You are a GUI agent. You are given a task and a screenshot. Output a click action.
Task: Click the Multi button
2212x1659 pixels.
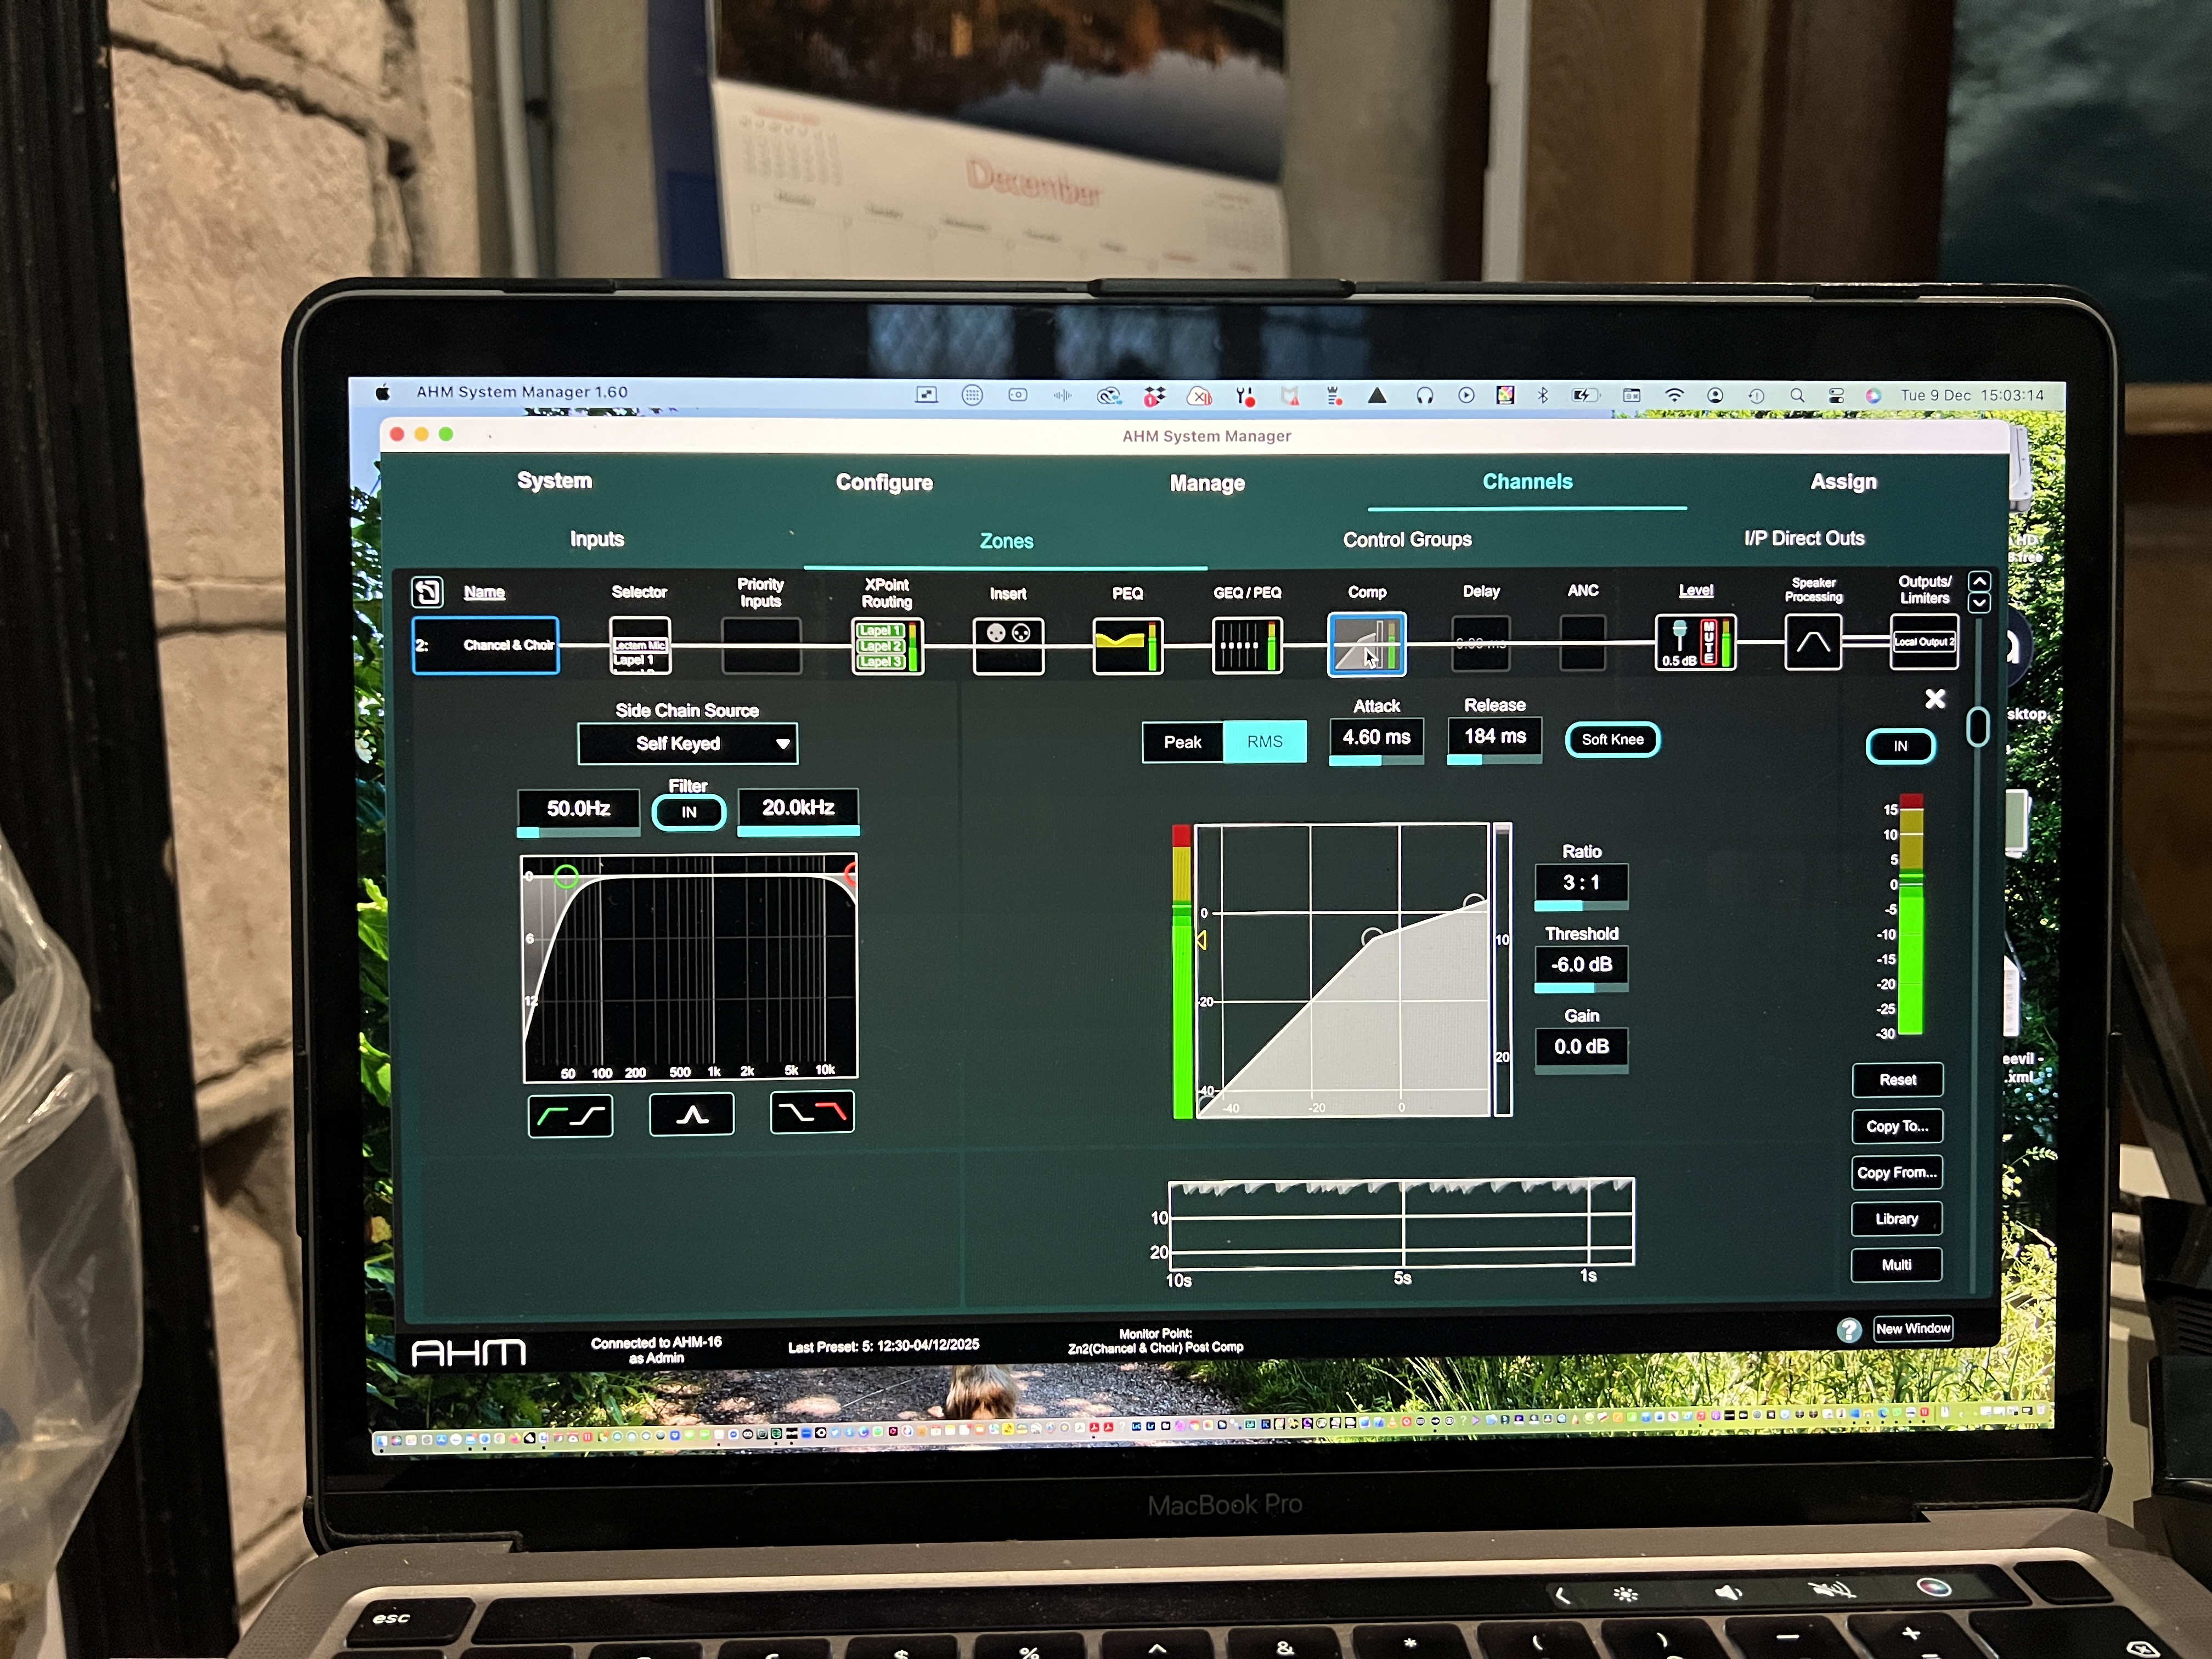point(1897,1265)
